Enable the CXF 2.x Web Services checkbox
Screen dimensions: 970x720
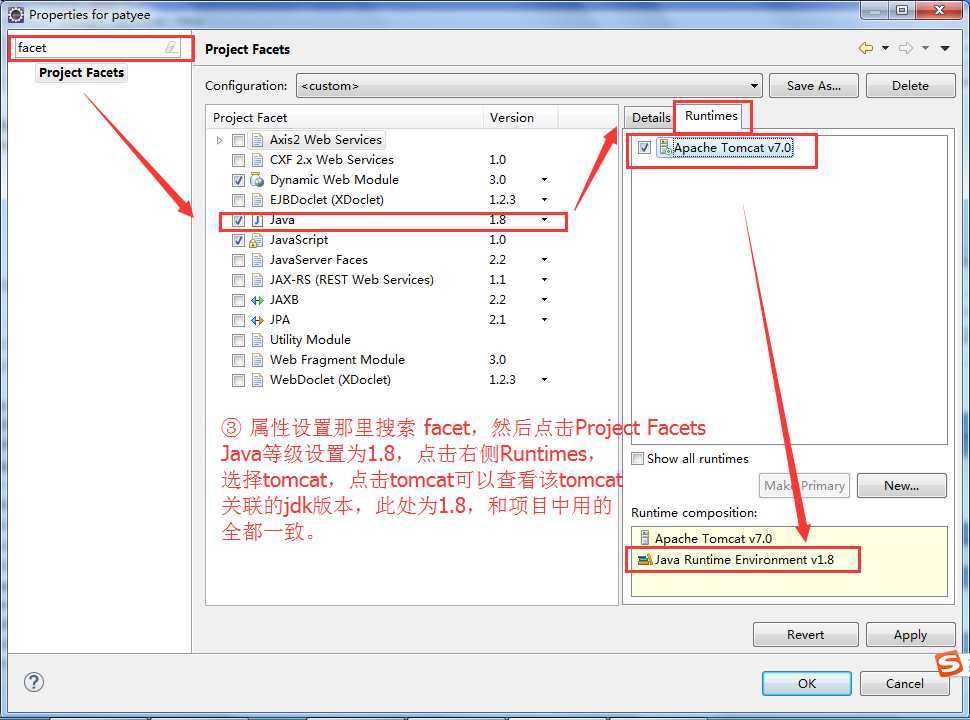tap(238, 160)
